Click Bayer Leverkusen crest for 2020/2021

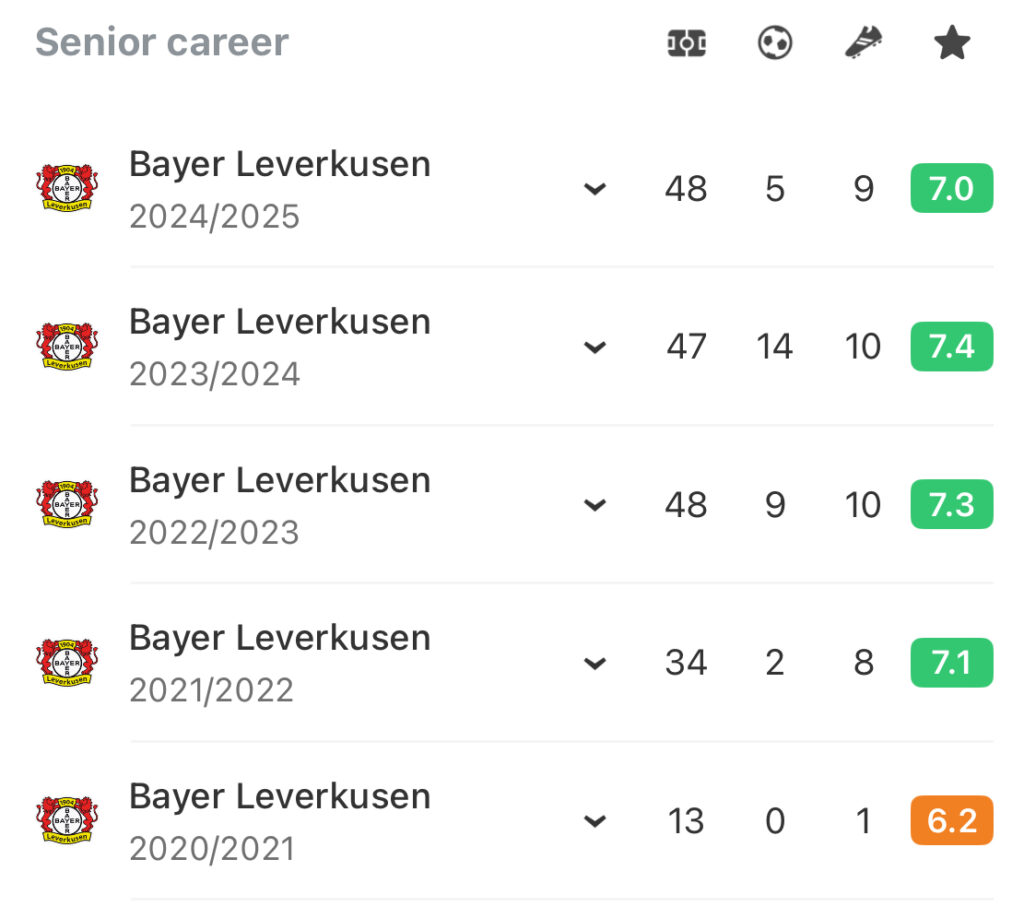67,820
